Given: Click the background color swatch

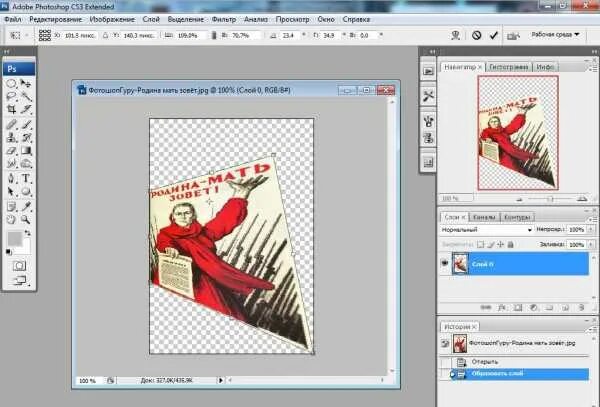Looking at the screenshot, I should coord(25,247).
